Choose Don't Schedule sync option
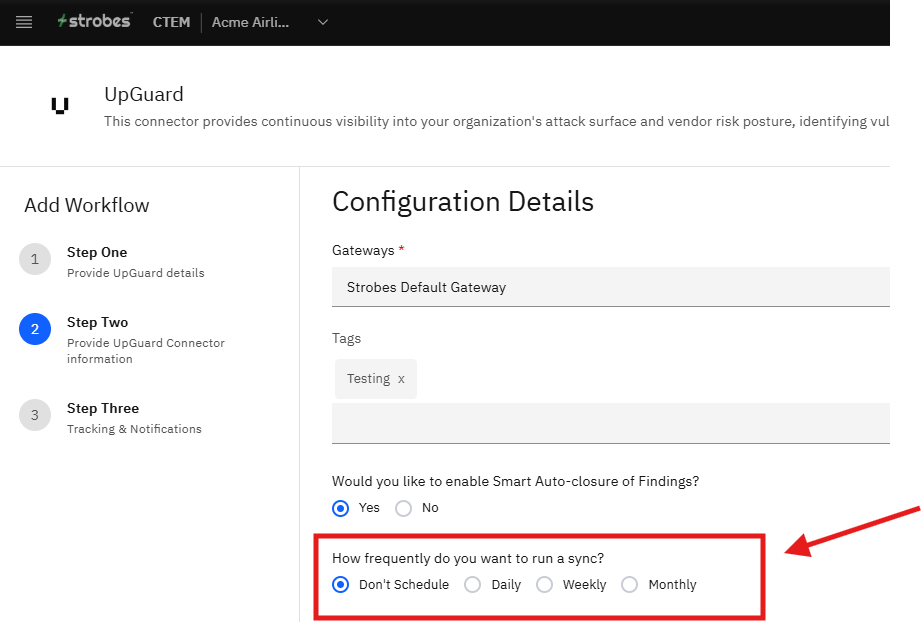Viewport: 922px width, 622px height. tap(340, 584)
